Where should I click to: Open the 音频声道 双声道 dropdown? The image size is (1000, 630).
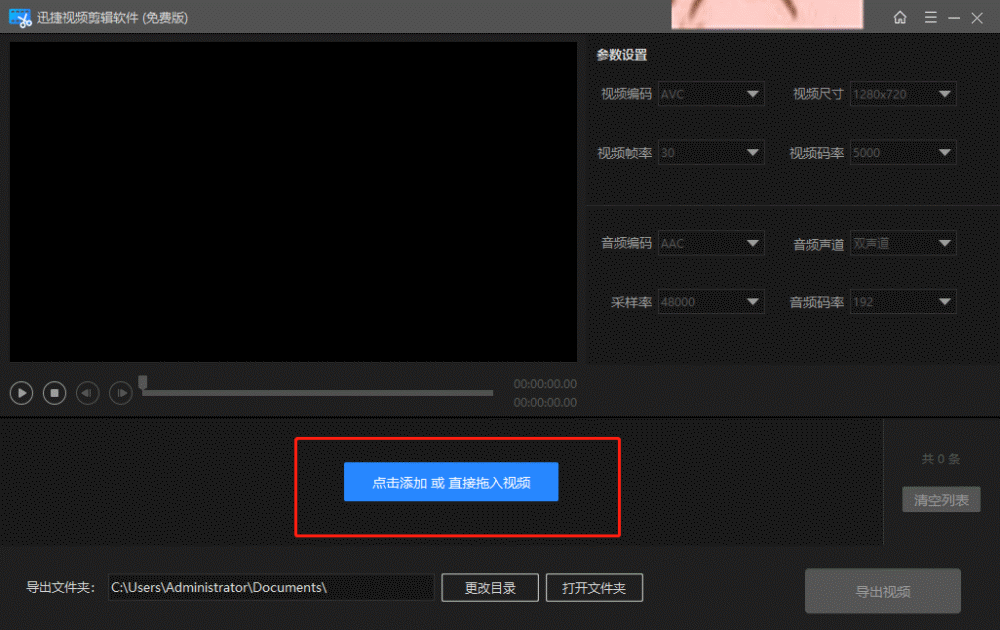pyautogui.click(x=903, y=243)
